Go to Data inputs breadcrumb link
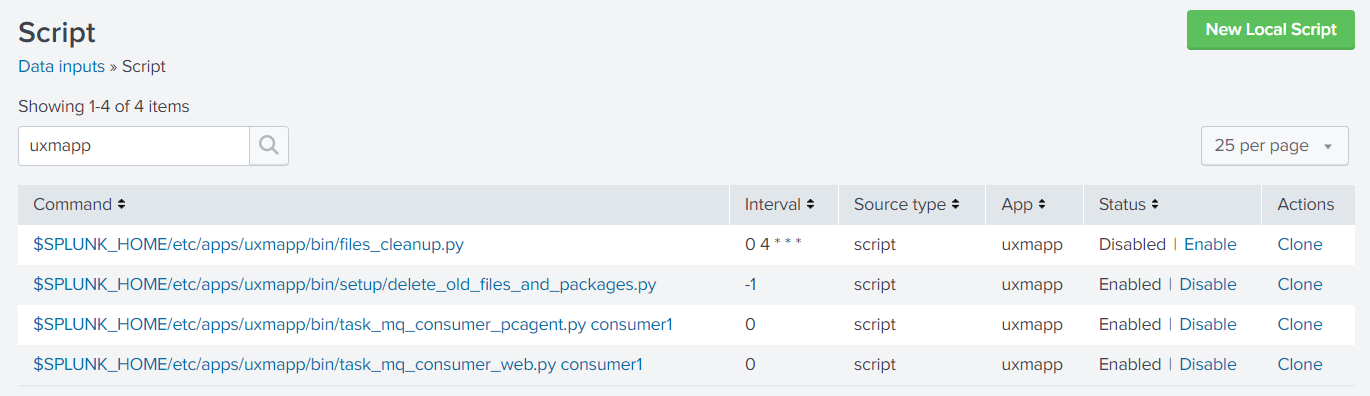Viewport: 1370px width, 396px height. coord(61,67)
